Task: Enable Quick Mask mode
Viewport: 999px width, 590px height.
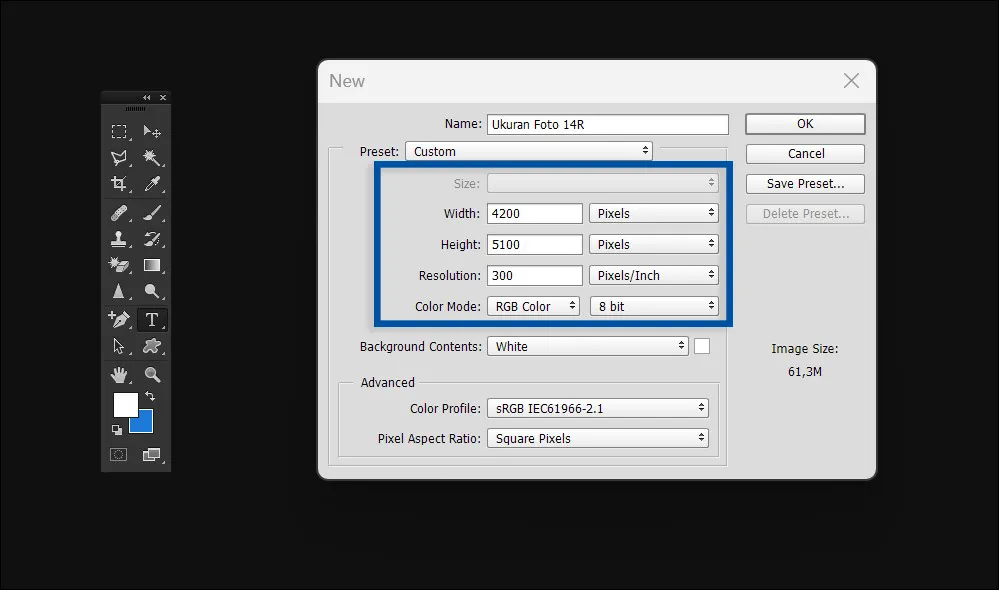Action: point(118,454)
